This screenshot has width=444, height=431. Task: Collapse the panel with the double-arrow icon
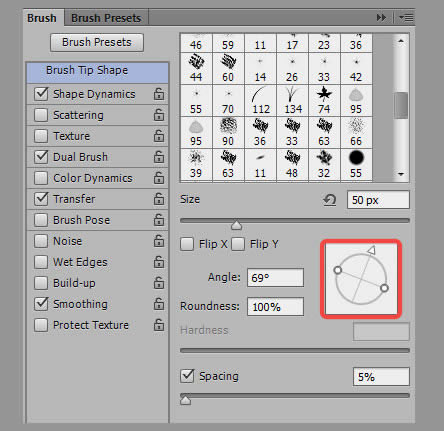381,17
